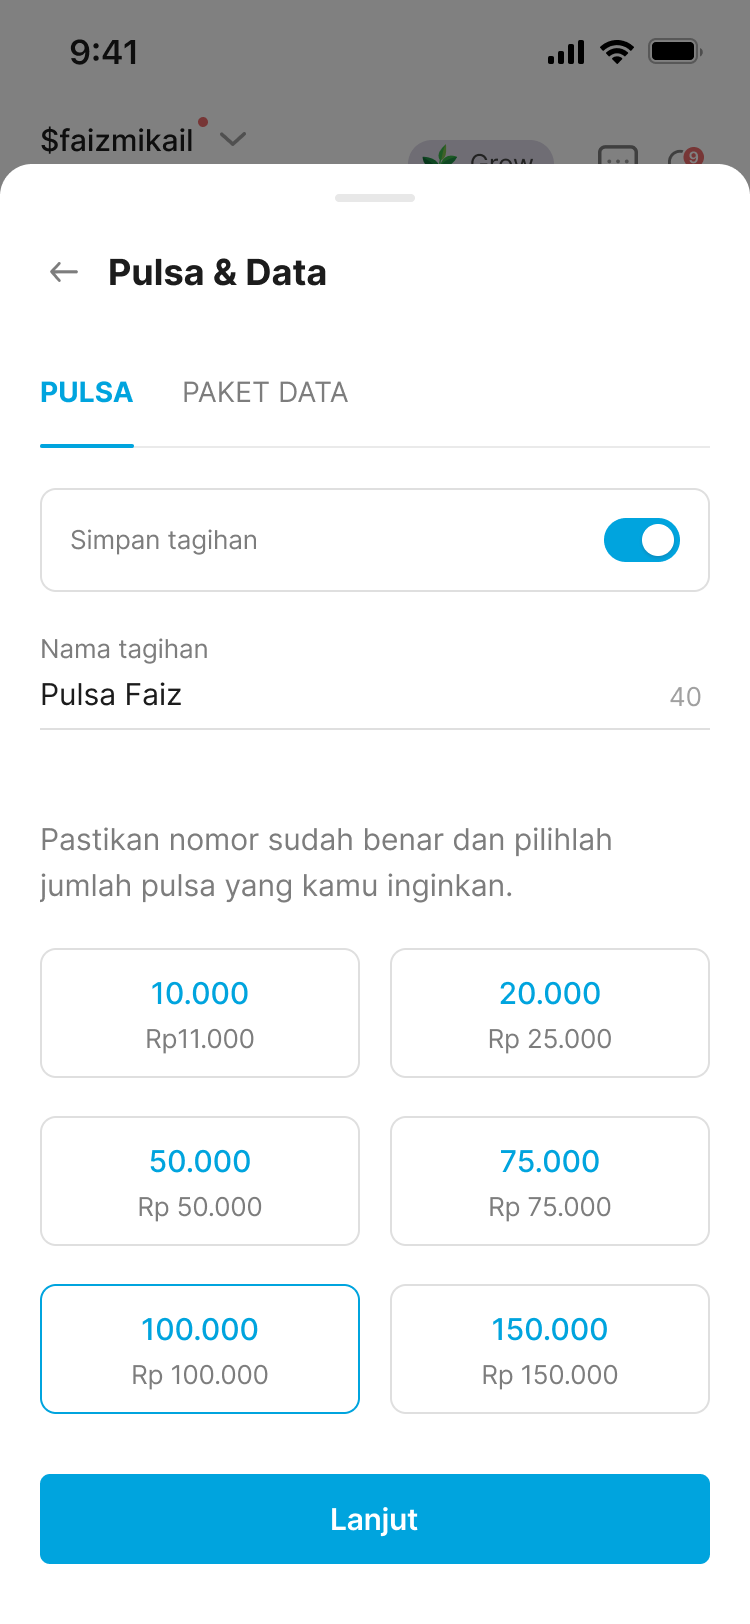Select the 75.000 pulsa option
Viewport: 750px width, 1624px height.
click(550, 1181)
